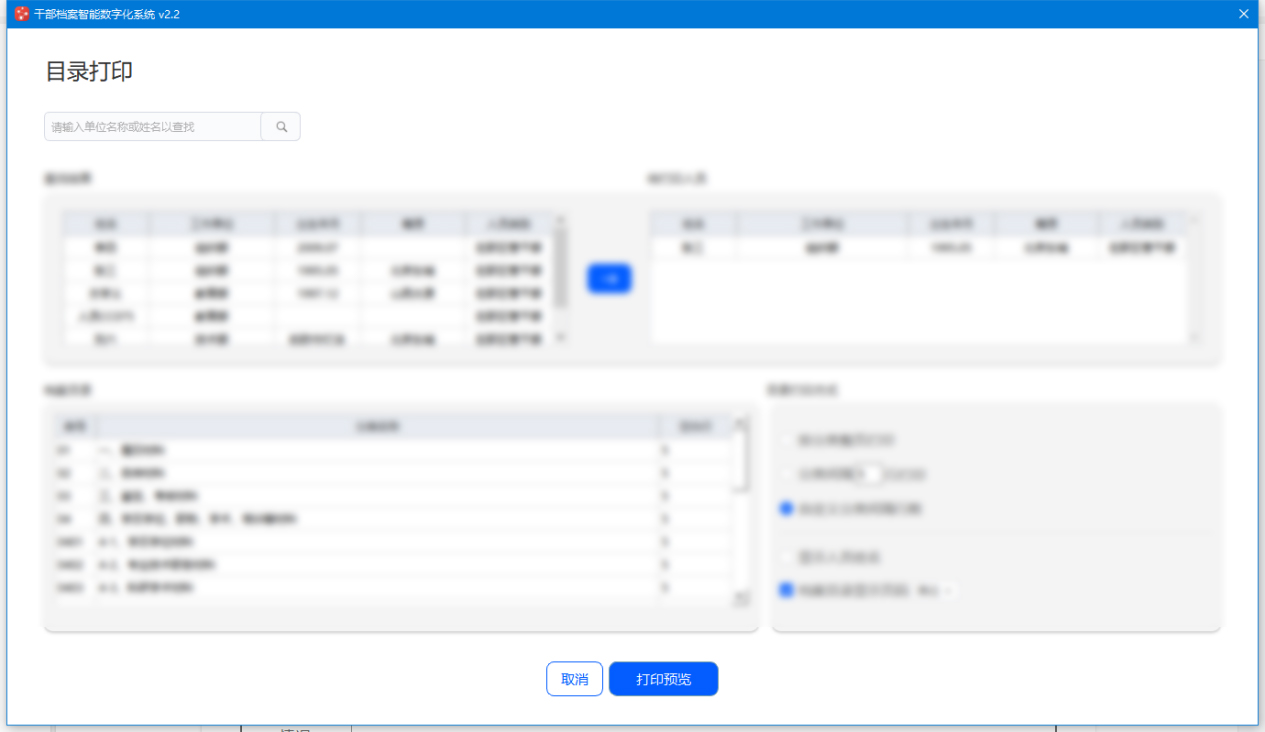Image resolution: width=1265 pixels, height=732 pixels.
Task: Click the magnifier search icon button
Action: click(281, 127)
